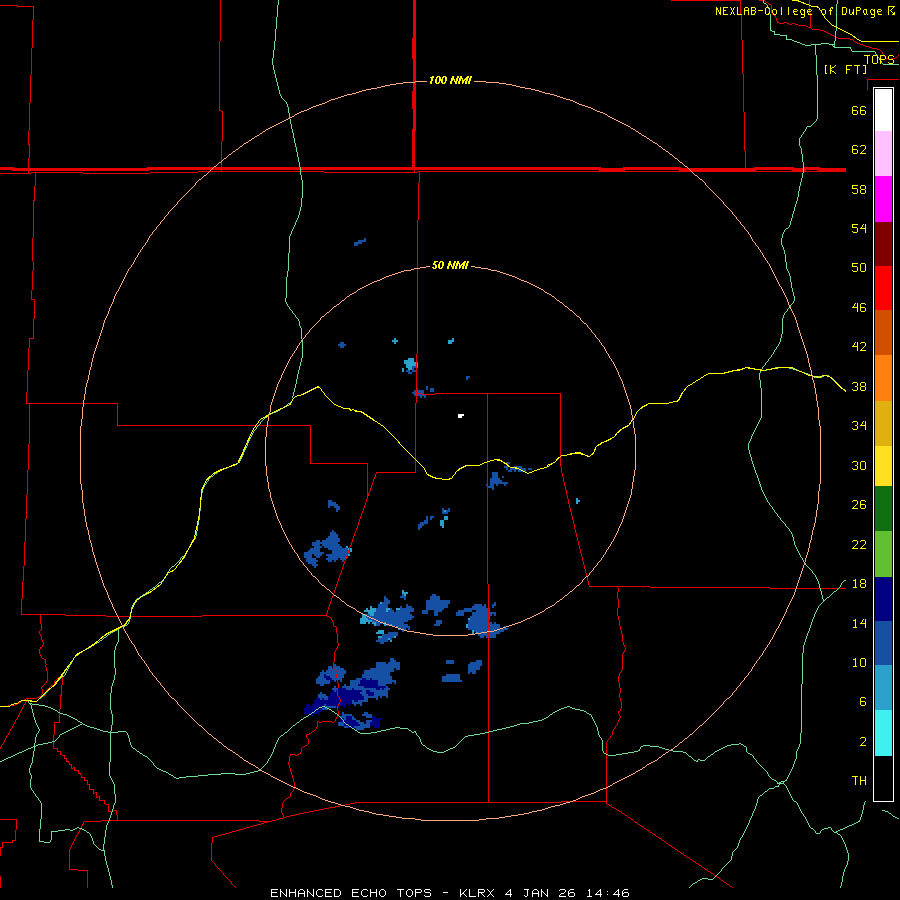Select the dark green legend swatch
Screen dimensions: 900x900
(883, 509)
